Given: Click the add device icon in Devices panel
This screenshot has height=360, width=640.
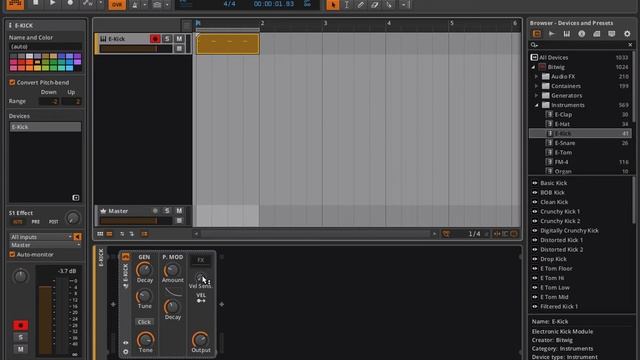Looking at the screenshot, I should click(x=76, y=198).
